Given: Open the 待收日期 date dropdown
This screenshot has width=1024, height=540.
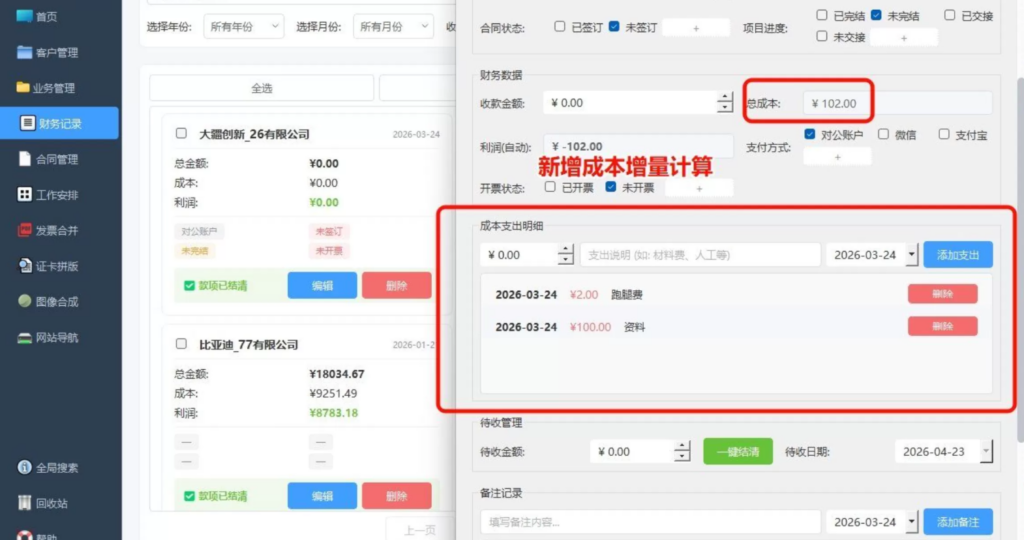Looking at the screenshot, I should click(x=986, y=451).
